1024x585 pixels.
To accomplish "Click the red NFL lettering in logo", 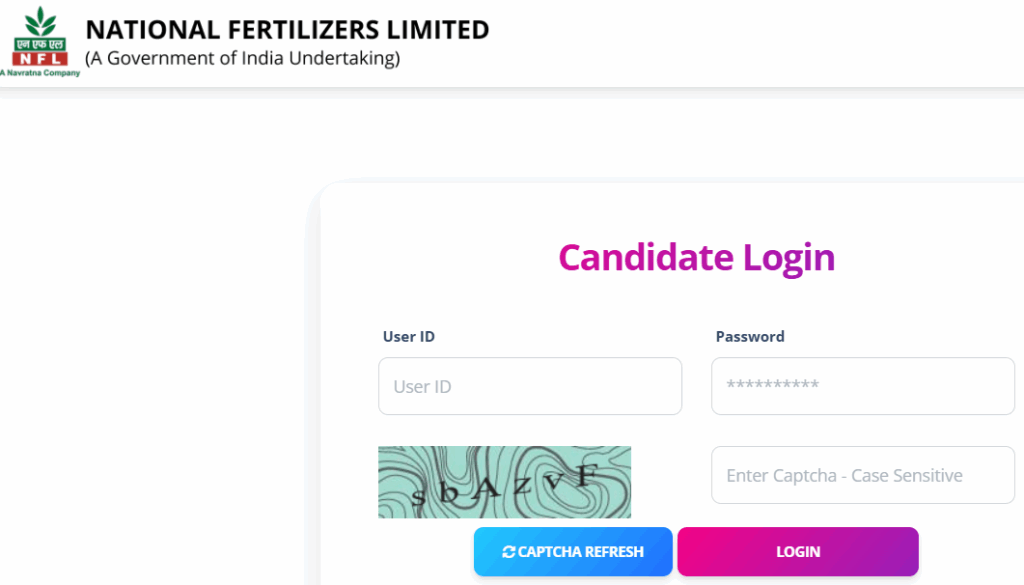I will coord(41,58).
